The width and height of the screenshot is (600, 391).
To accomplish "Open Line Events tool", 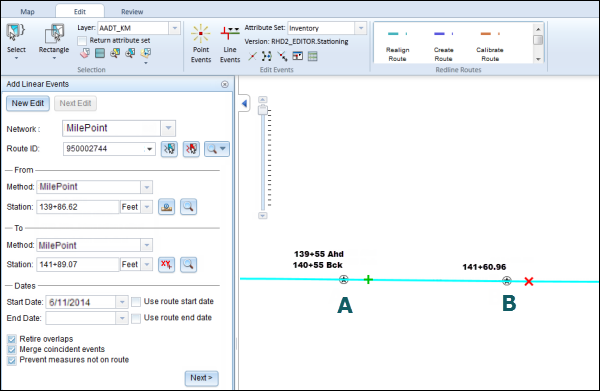I will coord(230,43).
